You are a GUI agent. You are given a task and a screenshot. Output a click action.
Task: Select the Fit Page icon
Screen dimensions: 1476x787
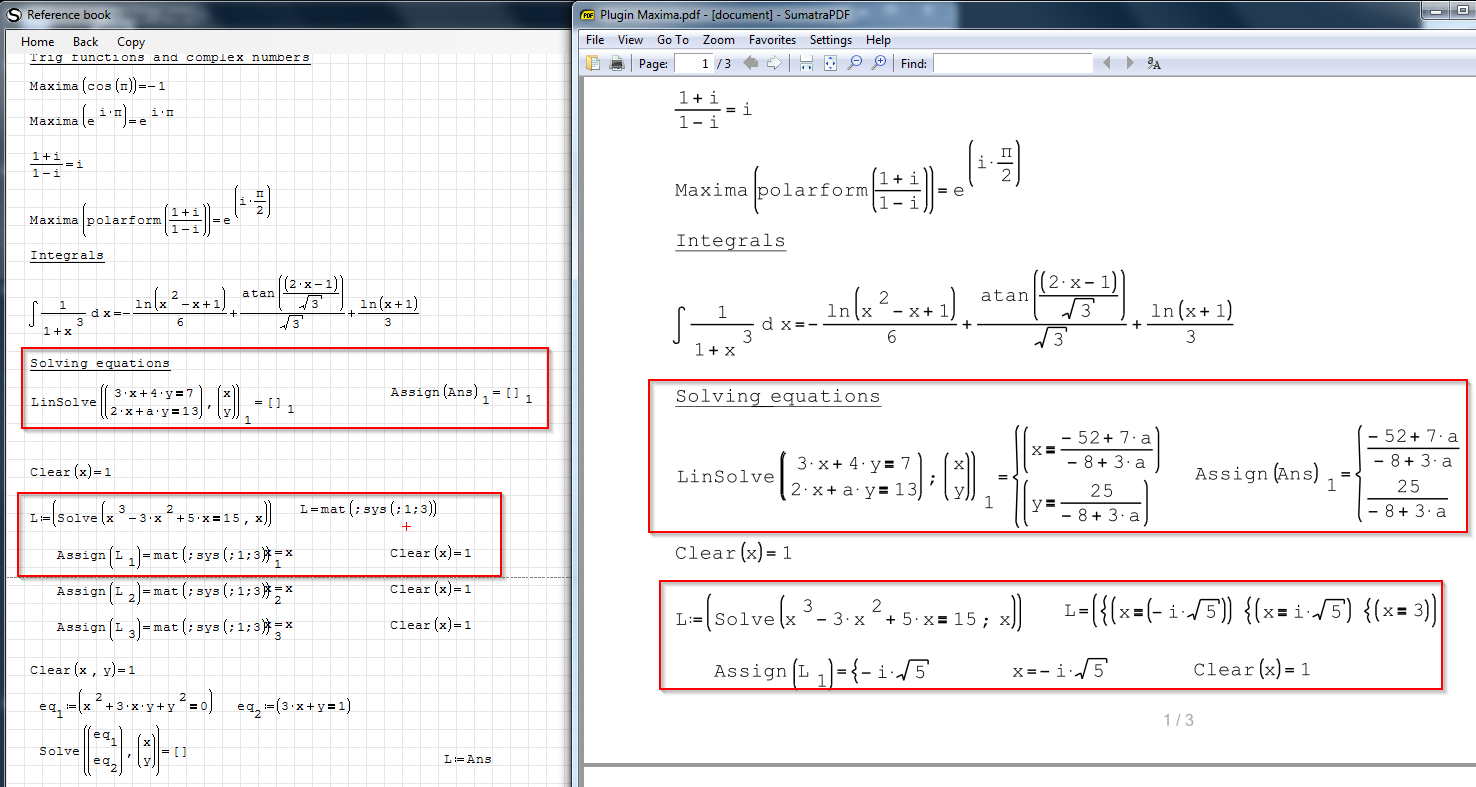(x=830, y=63)
